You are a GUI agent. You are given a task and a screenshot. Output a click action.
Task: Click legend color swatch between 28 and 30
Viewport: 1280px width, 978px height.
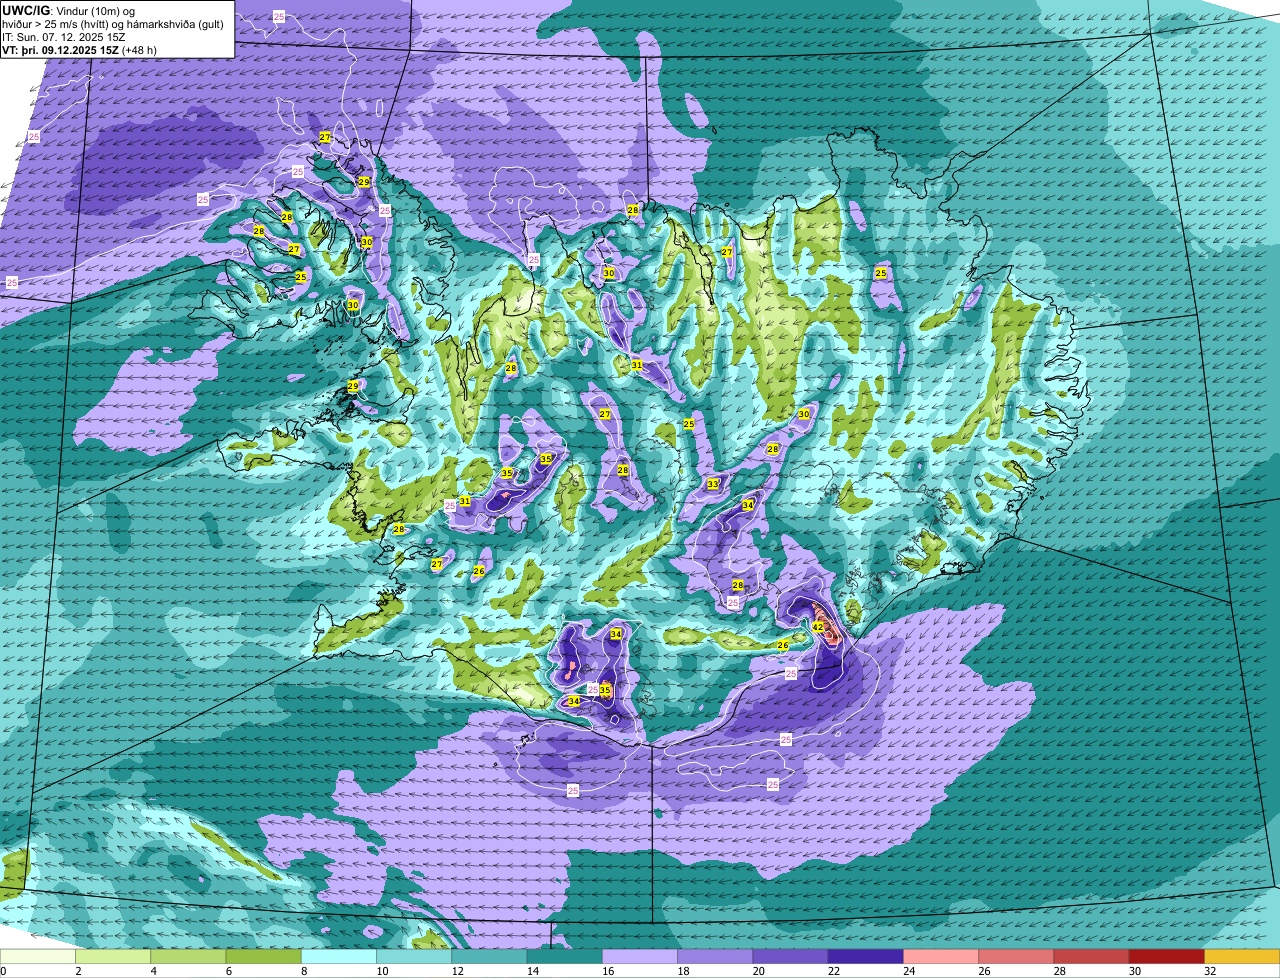1091,957
